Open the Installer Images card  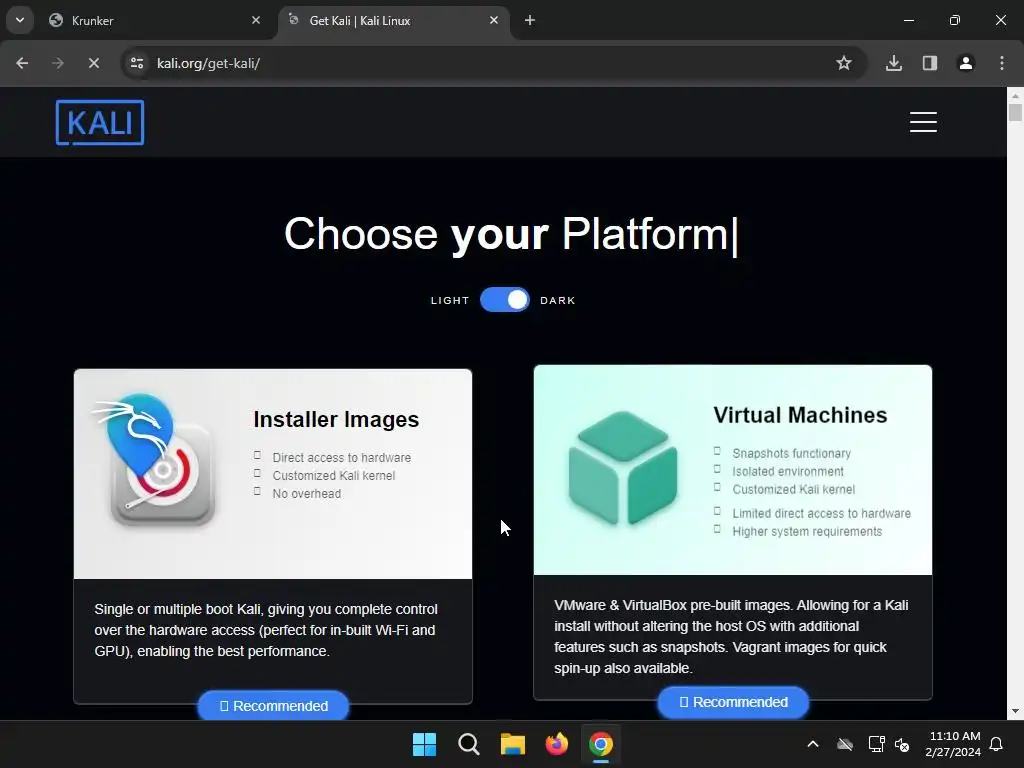[x=273, y=536]
